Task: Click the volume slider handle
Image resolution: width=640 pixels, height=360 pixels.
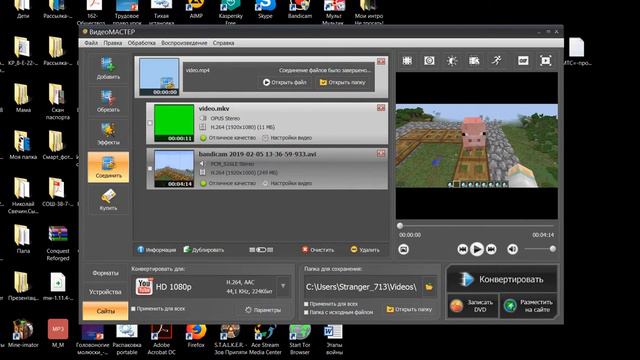Action: pos(553,249)
